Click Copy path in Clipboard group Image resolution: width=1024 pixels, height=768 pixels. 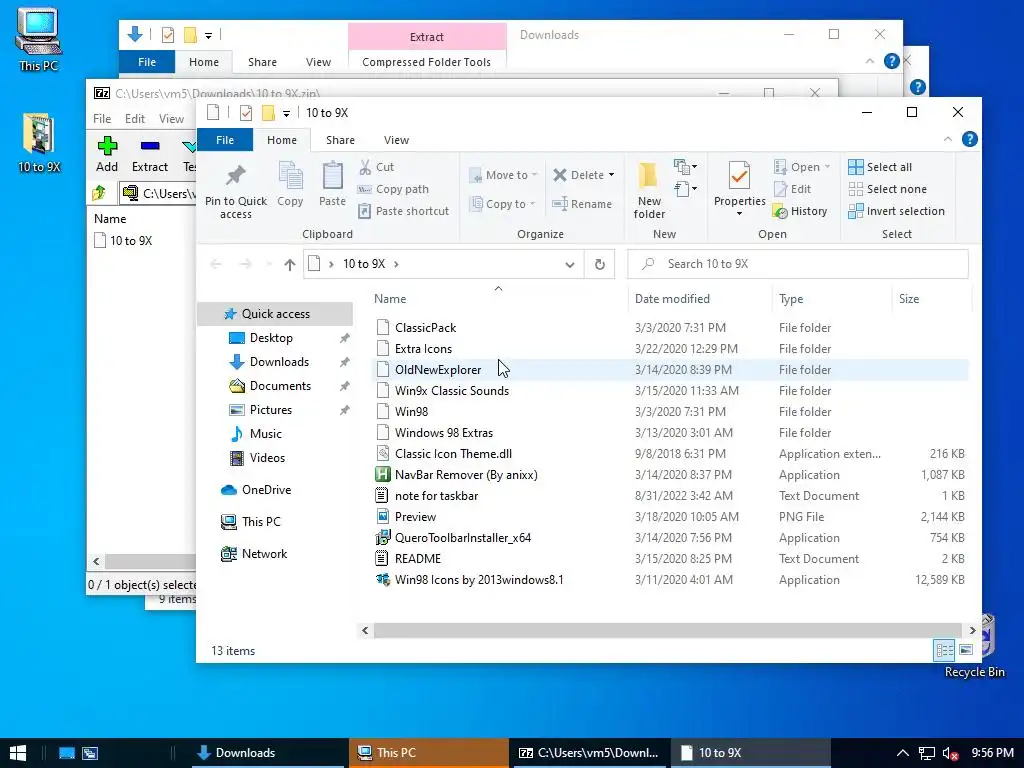tap(393, 189)
